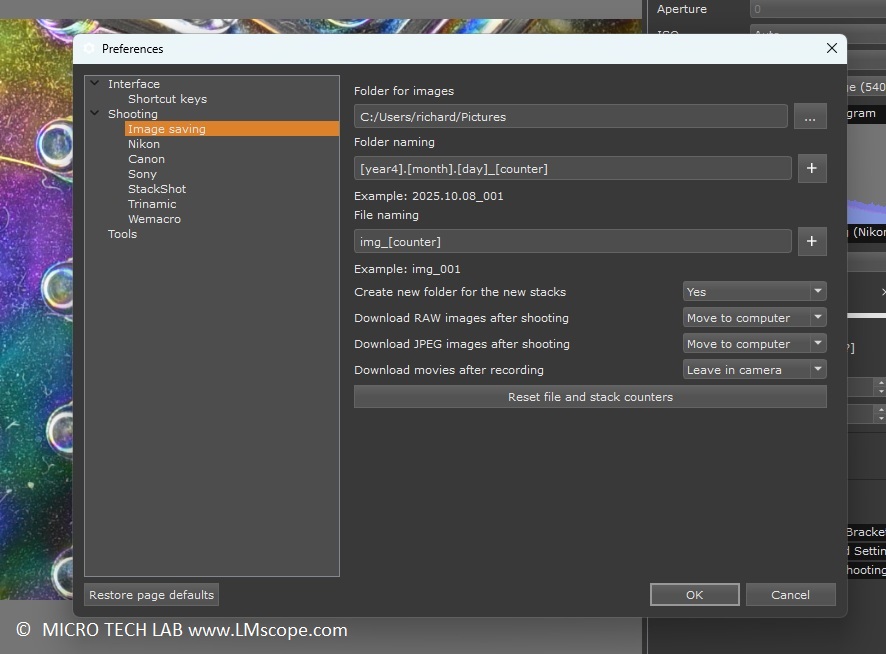886x654 pixels.
Task: Open Download RAW images dropdown
Action: (x=754, y=318)
